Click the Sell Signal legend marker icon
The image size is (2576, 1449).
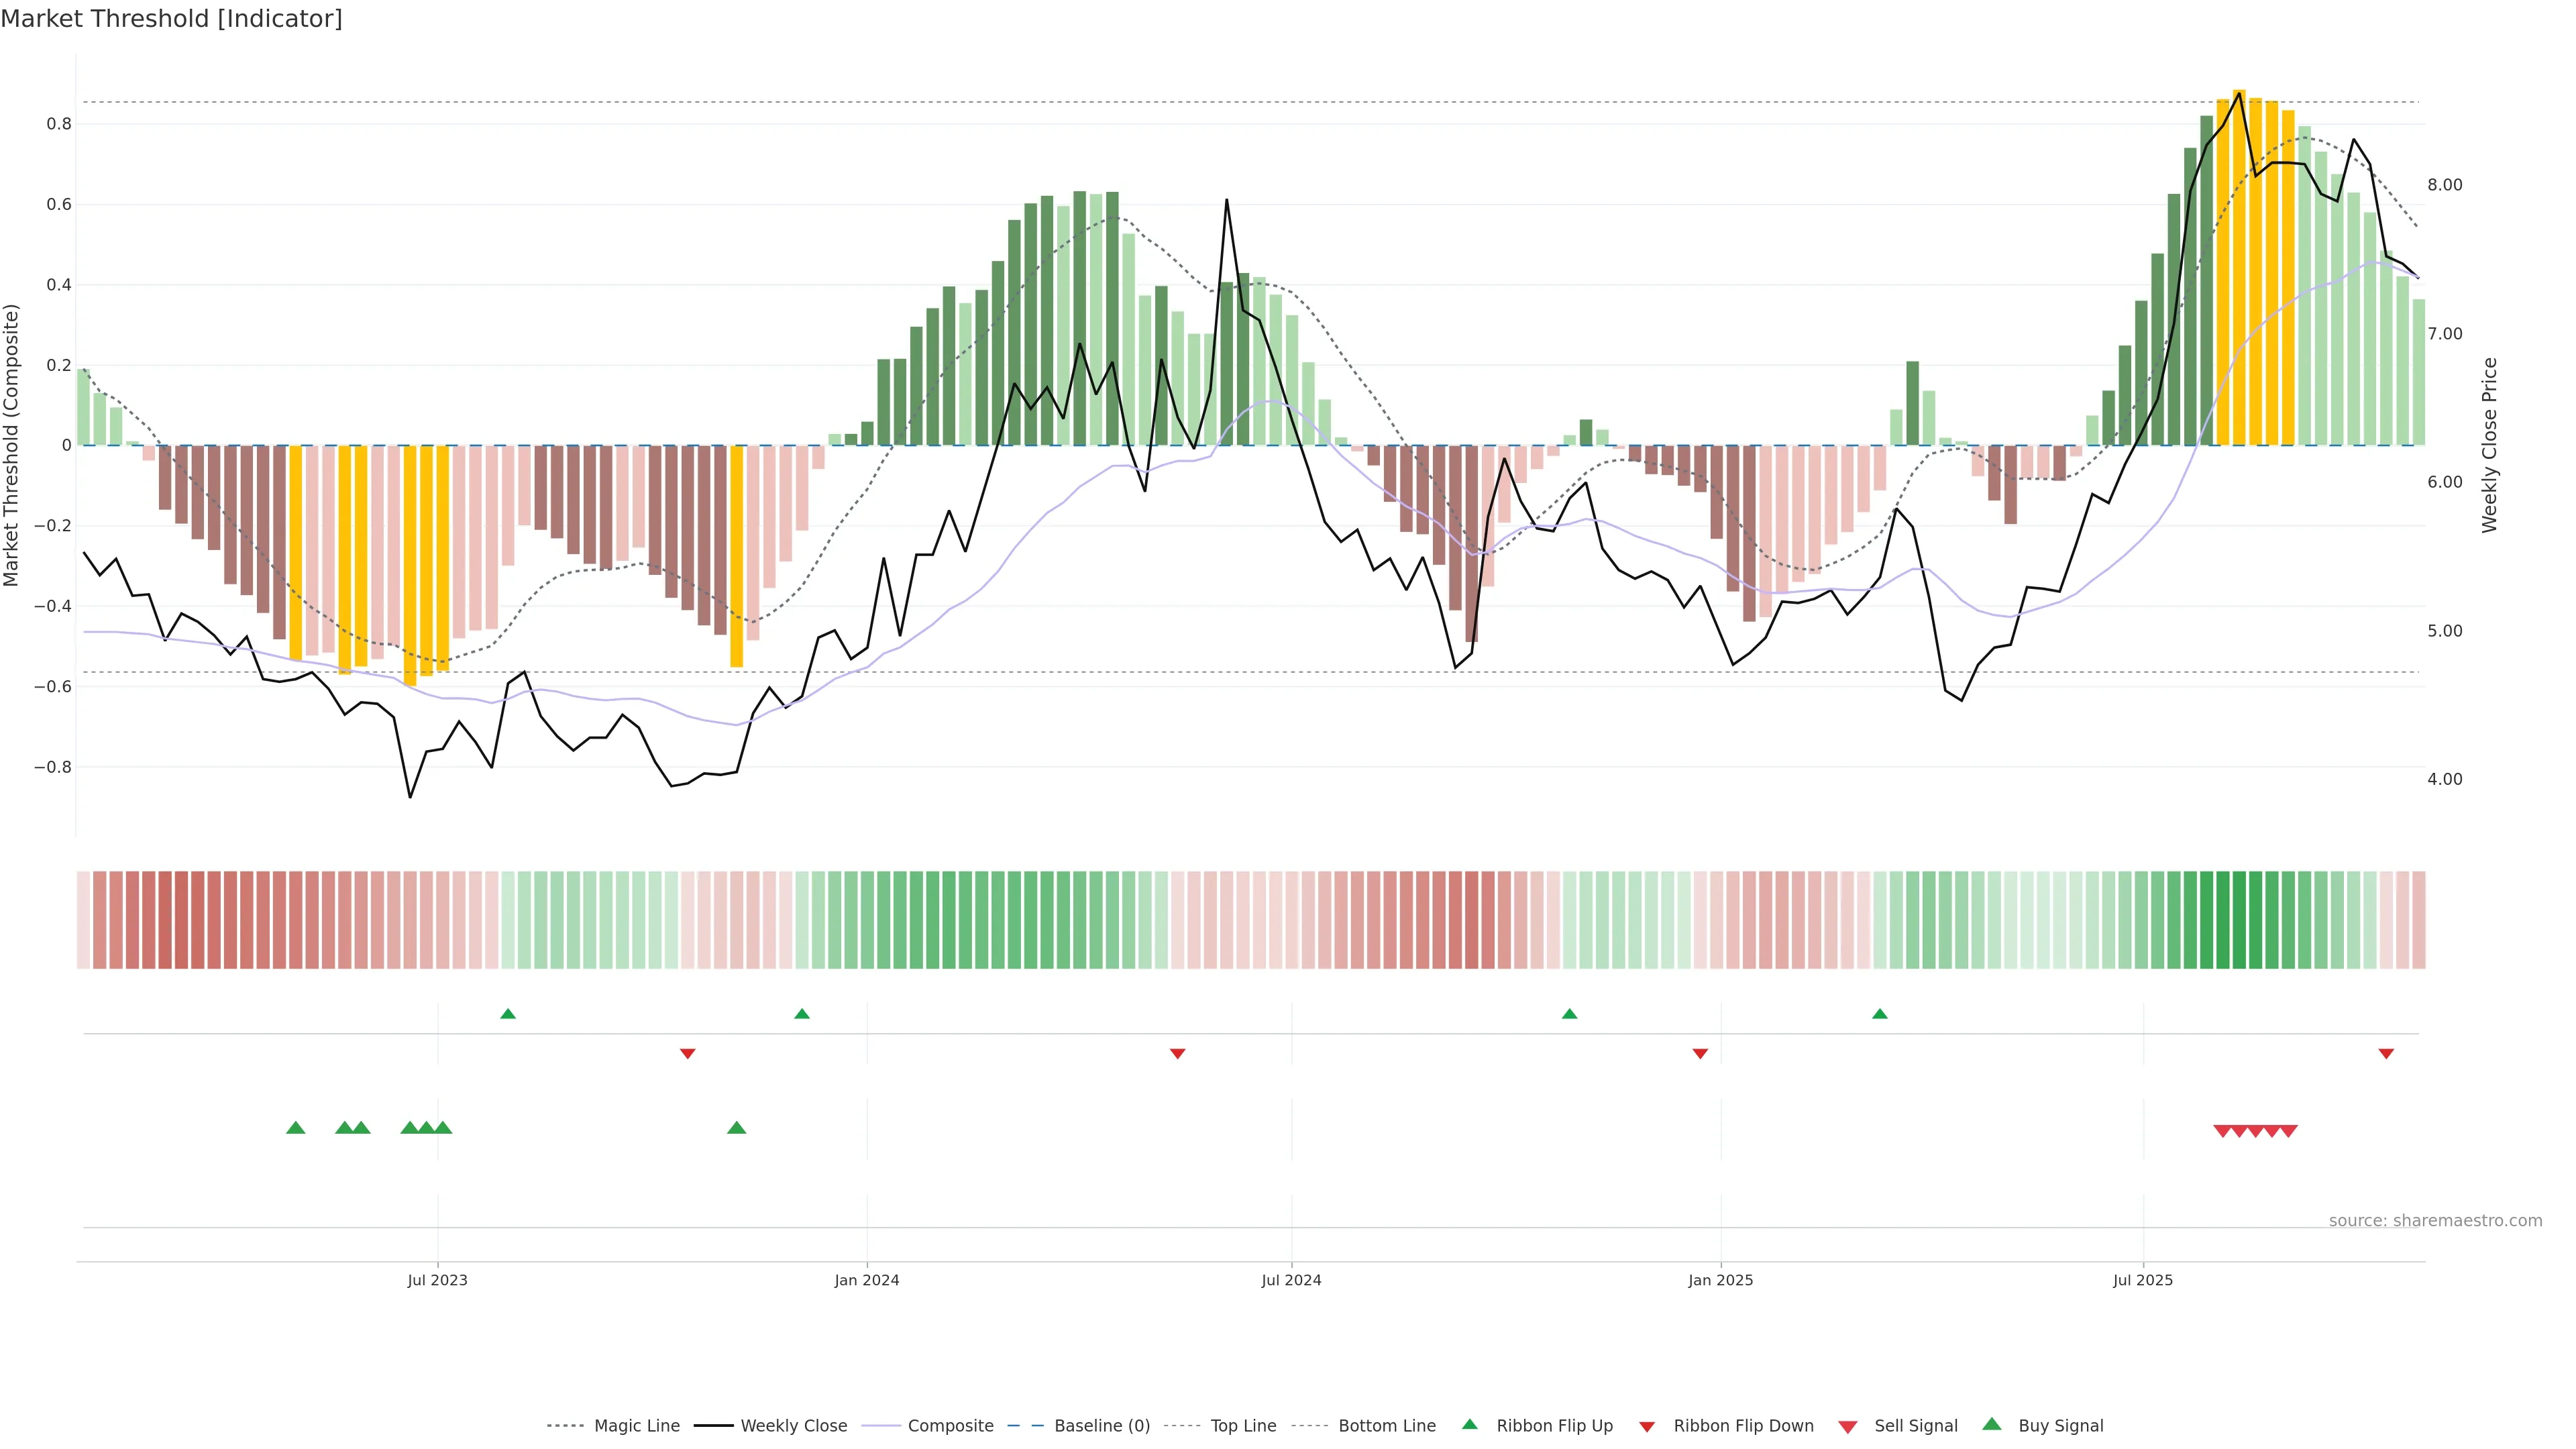click(x=1848, y=1426)
